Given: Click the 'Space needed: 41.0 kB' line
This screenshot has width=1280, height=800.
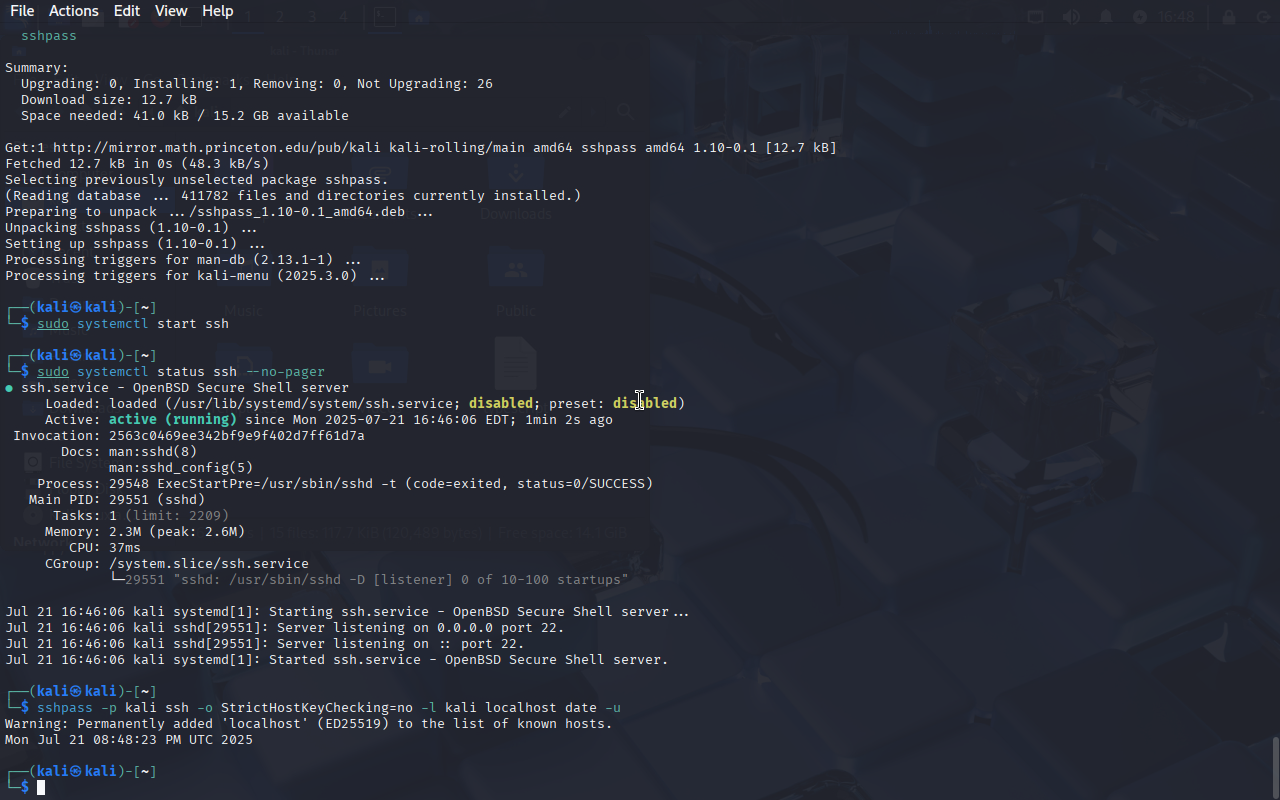Looking at the screenshot, I should click(185, 116).
